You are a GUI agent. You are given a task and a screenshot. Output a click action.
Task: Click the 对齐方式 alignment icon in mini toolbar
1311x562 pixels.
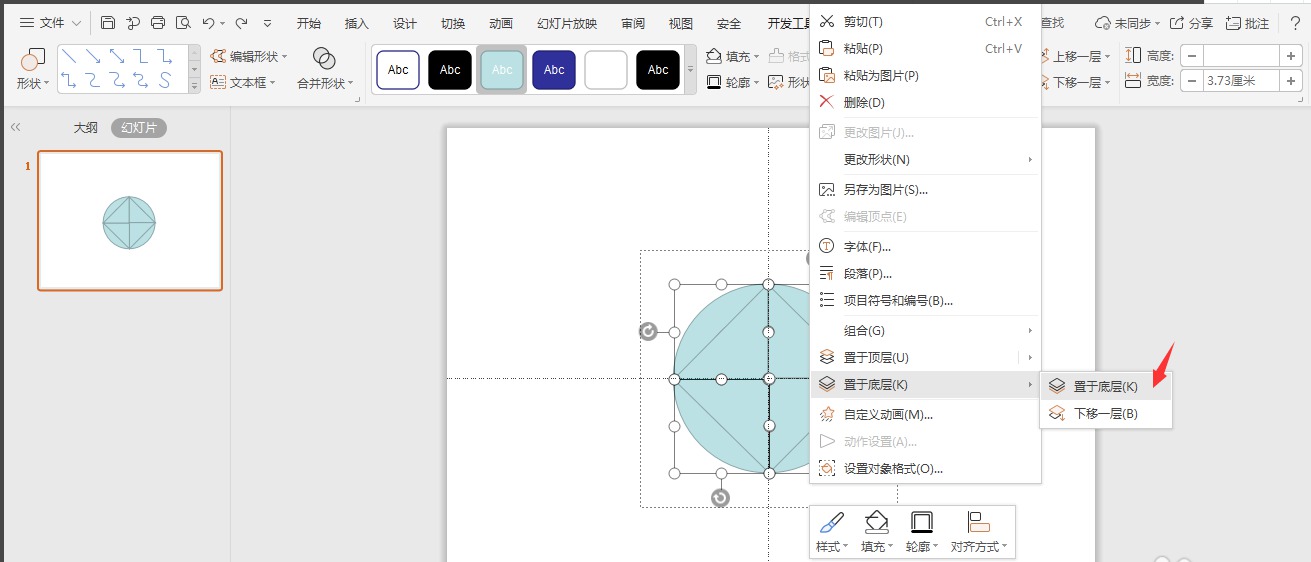978,522
